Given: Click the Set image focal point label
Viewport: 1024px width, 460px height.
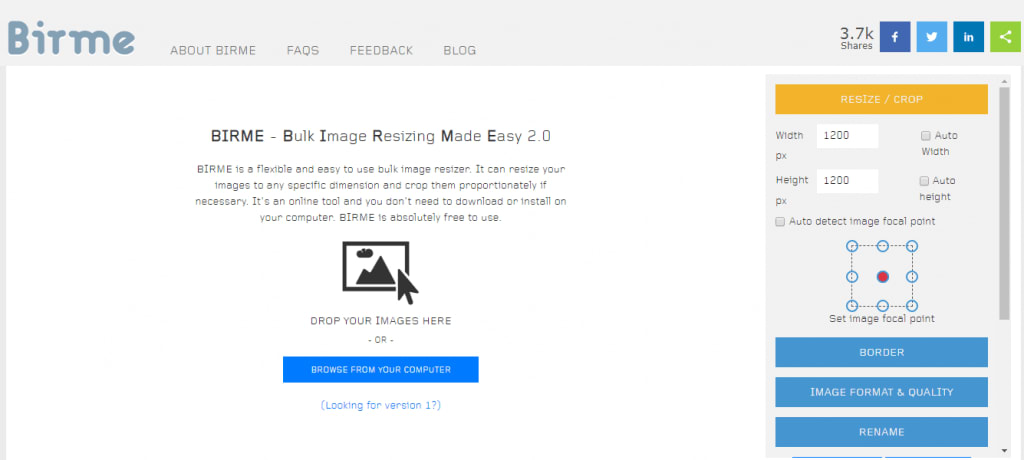Looking at the screenshot, I should click(x=882, y=319).
